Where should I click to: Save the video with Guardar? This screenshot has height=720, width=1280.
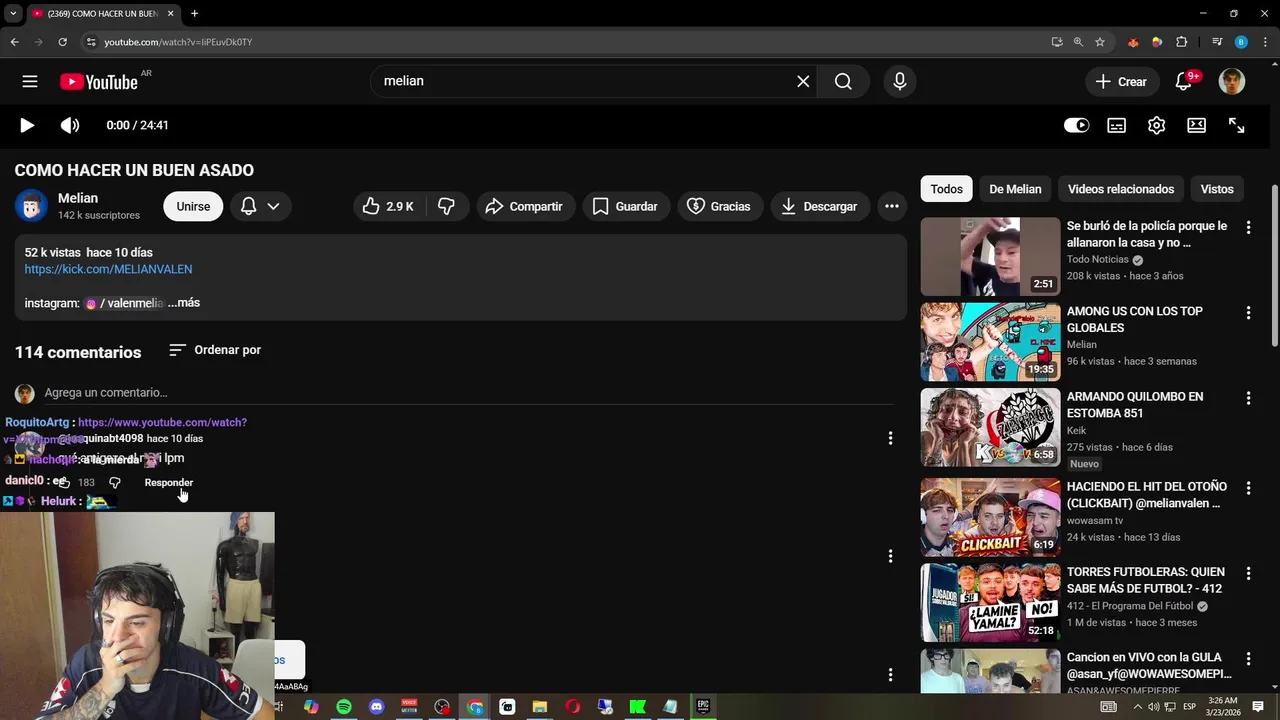point(625,206)
